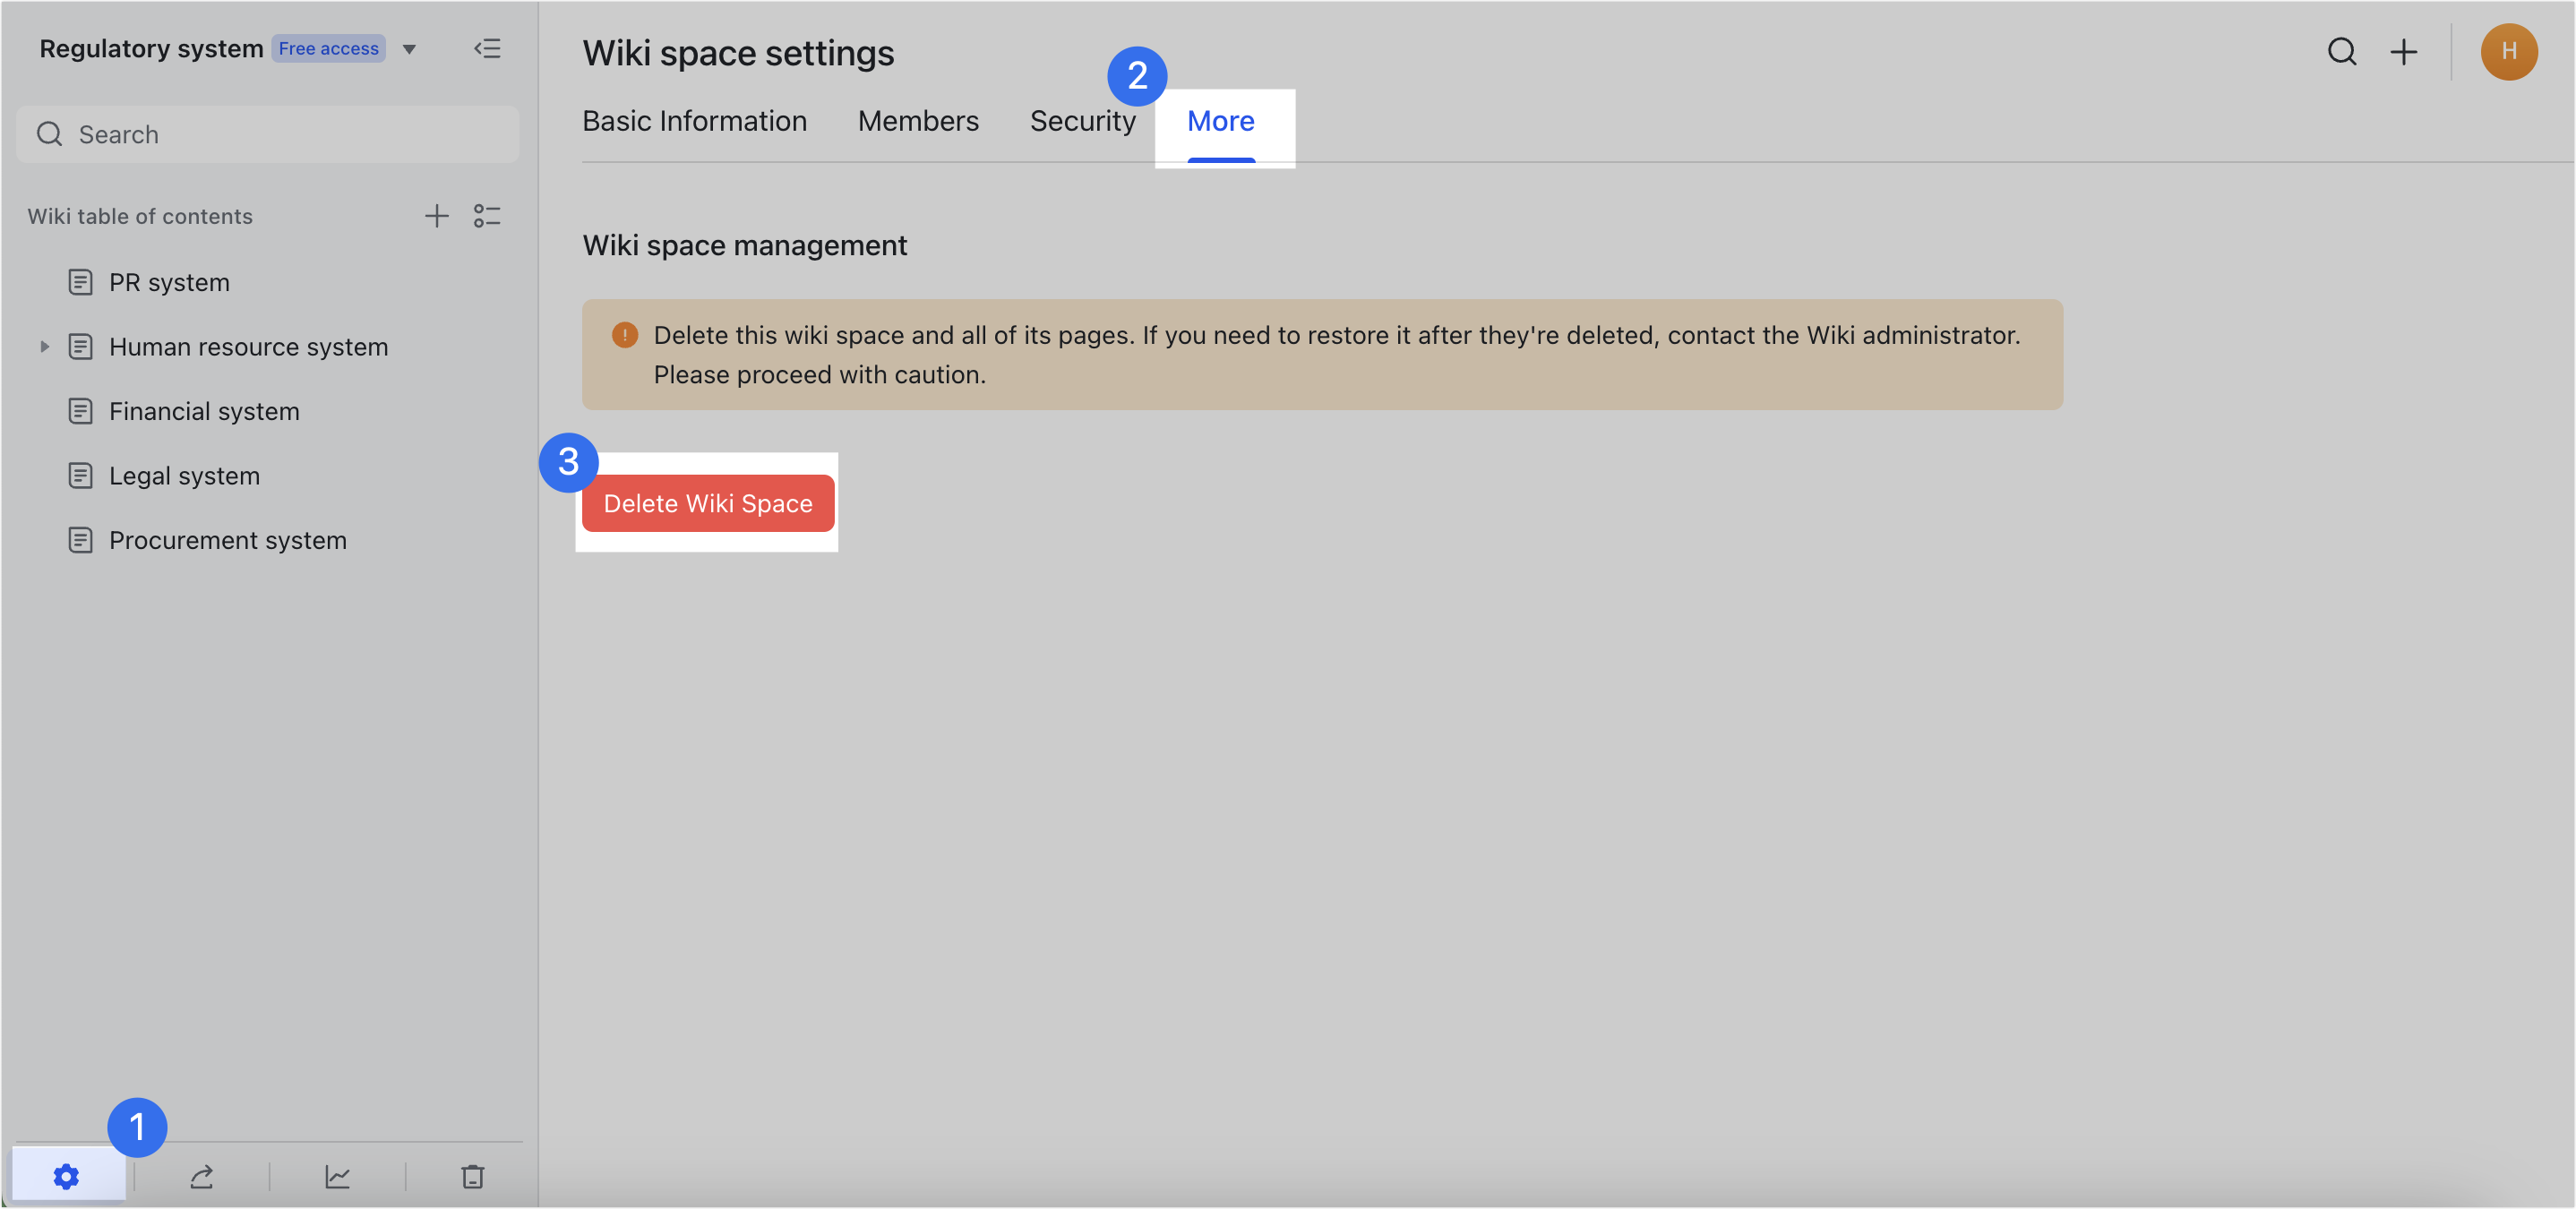Open the trash icon in the bottom toolbar

[471, 1176]
